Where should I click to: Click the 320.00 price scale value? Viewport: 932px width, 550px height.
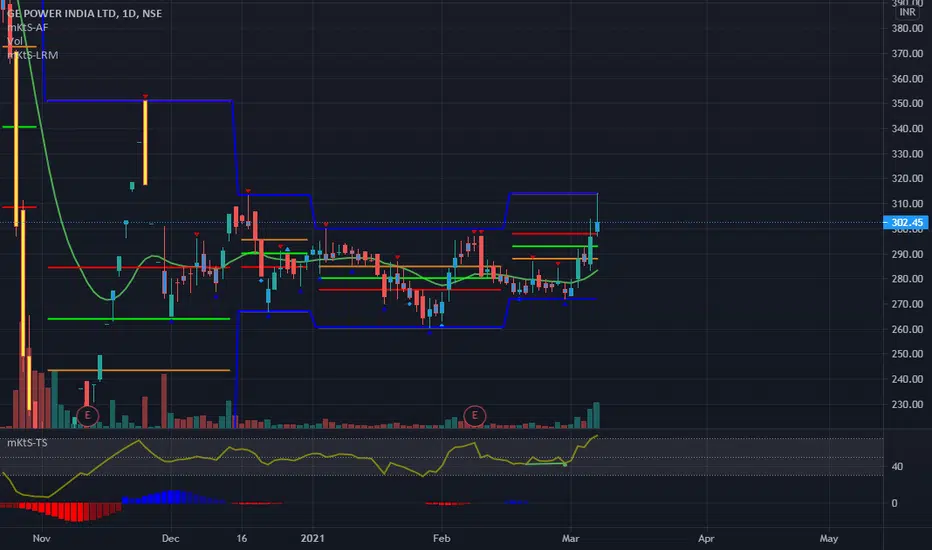pos(907,178)
